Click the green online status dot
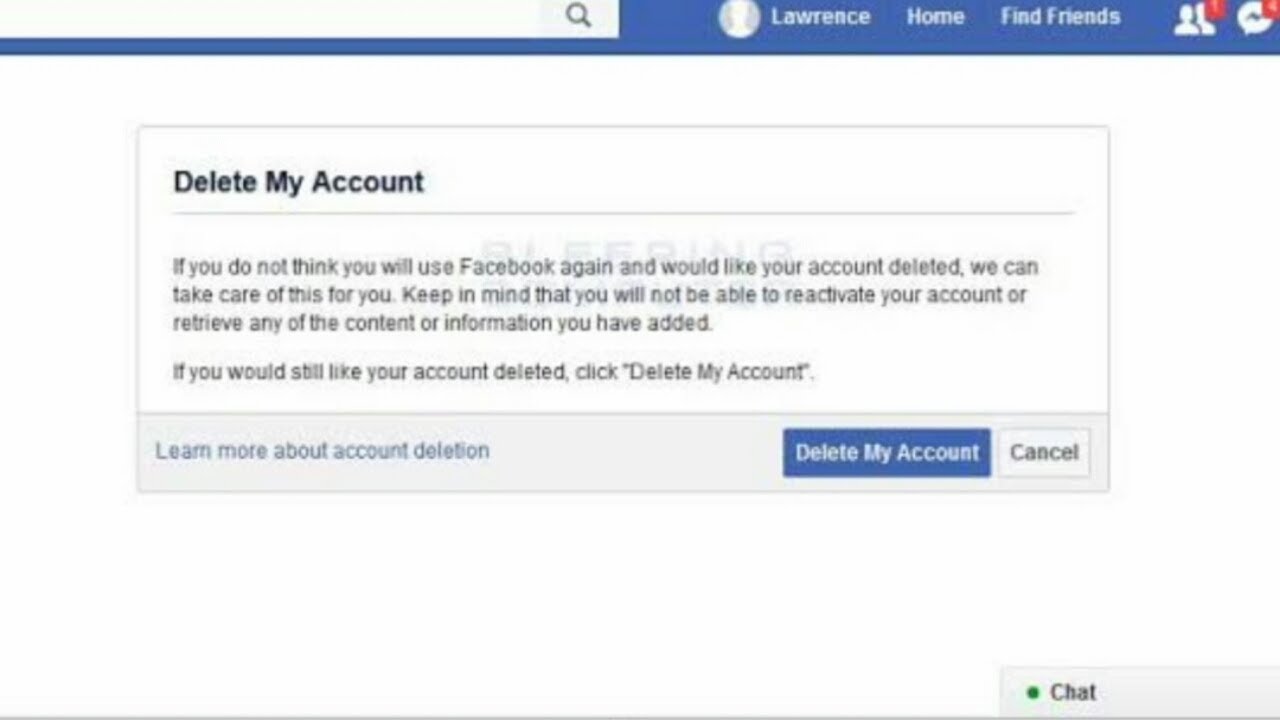The width and height of the screenshot is (1280, 720). [1033, 692]
